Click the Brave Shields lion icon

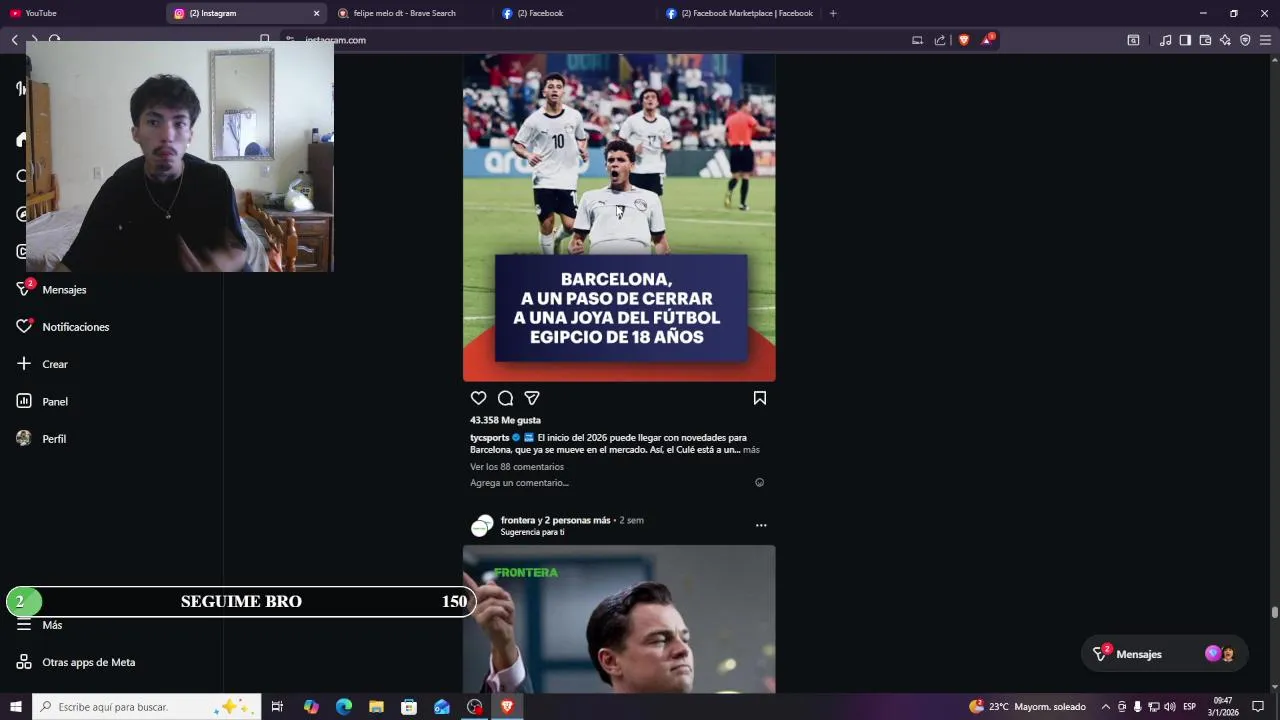point(964,40)
